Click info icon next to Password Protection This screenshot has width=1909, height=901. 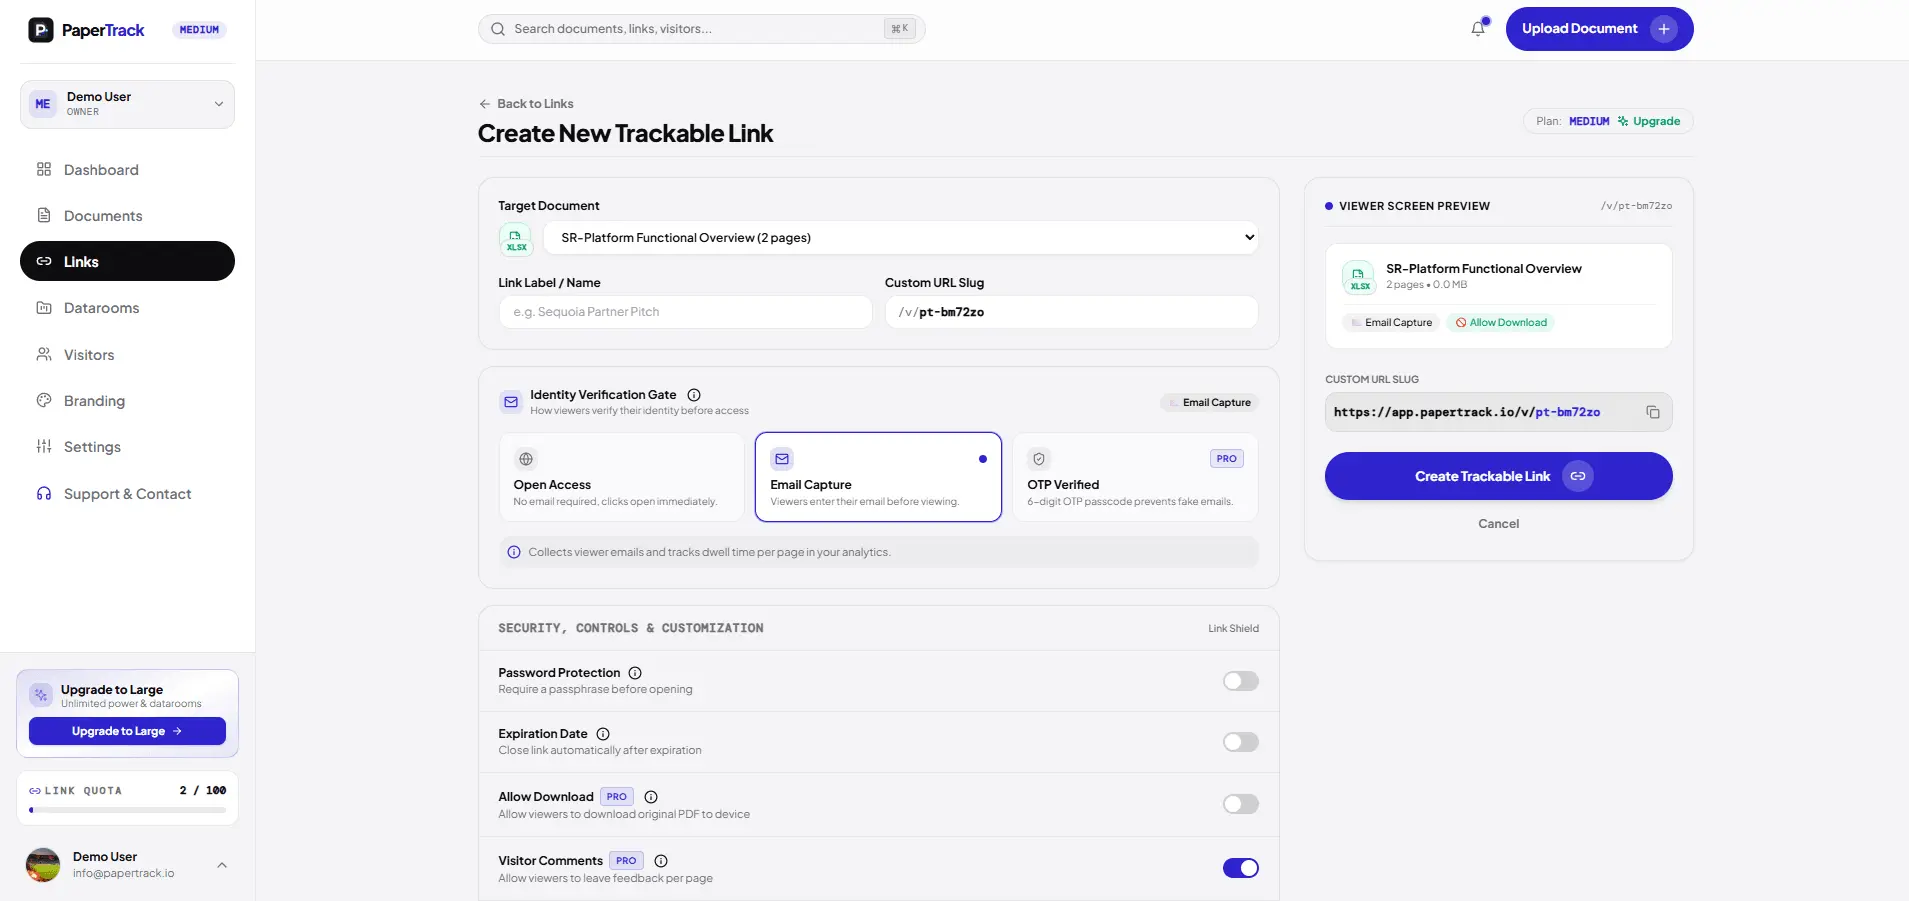pos(635,673)
